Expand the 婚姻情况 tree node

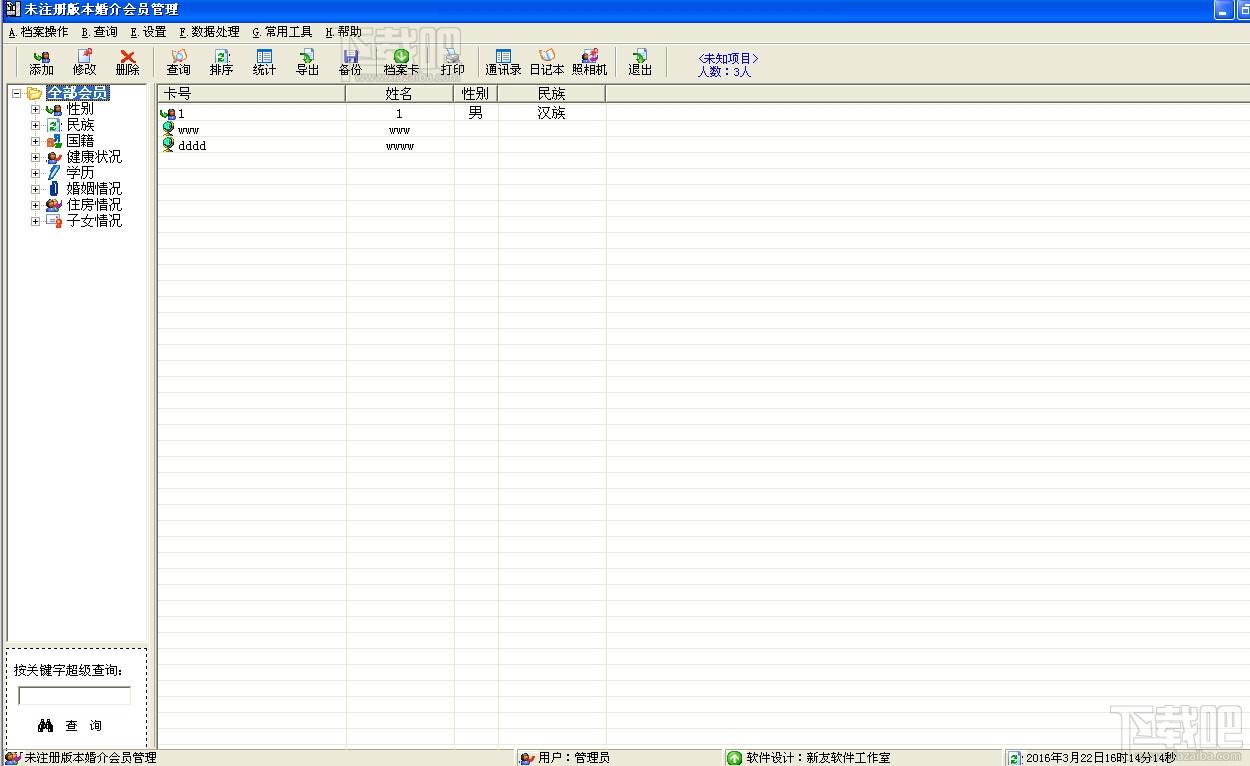point(36,189)
